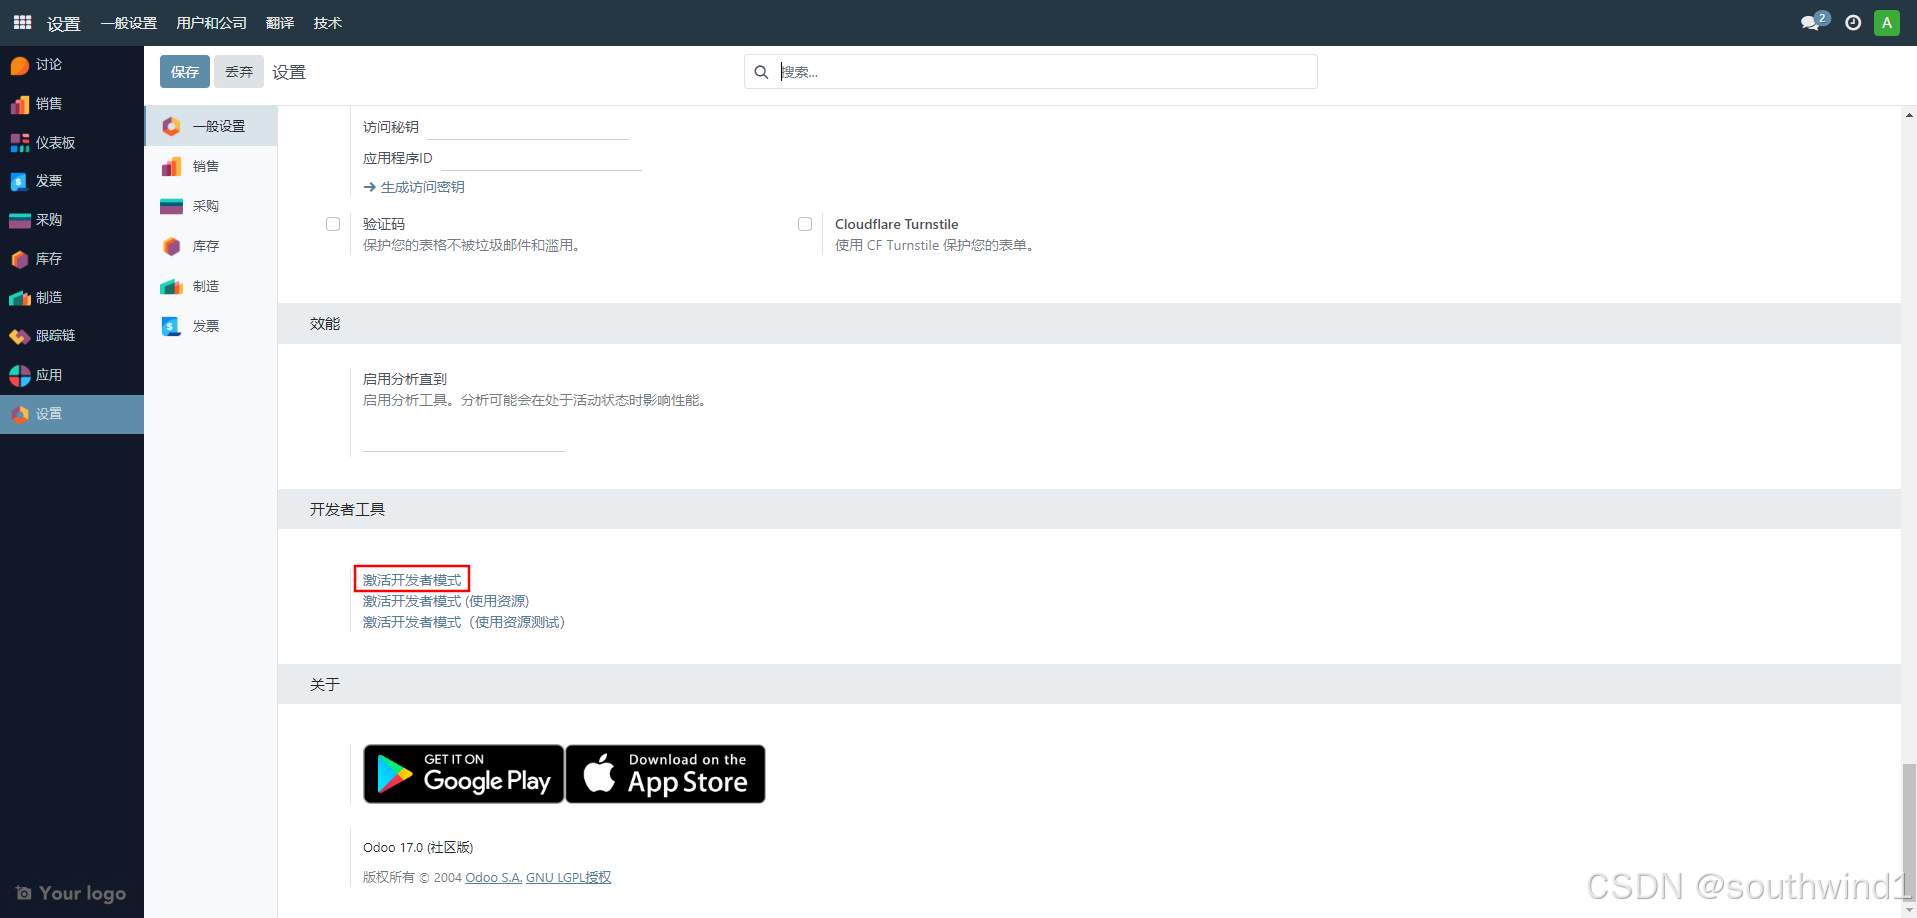Focus the 搜索 search field

pos(1045,72)
